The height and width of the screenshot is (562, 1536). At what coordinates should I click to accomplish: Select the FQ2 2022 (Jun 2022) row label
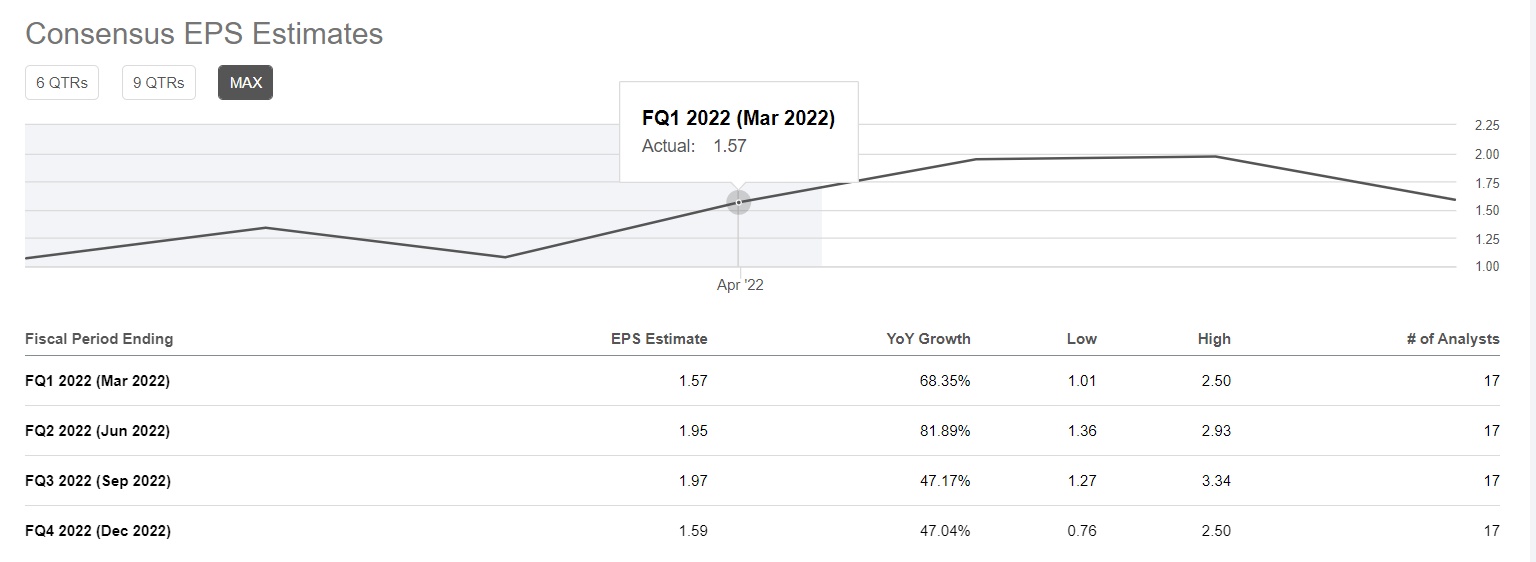[x=97, y=431]
